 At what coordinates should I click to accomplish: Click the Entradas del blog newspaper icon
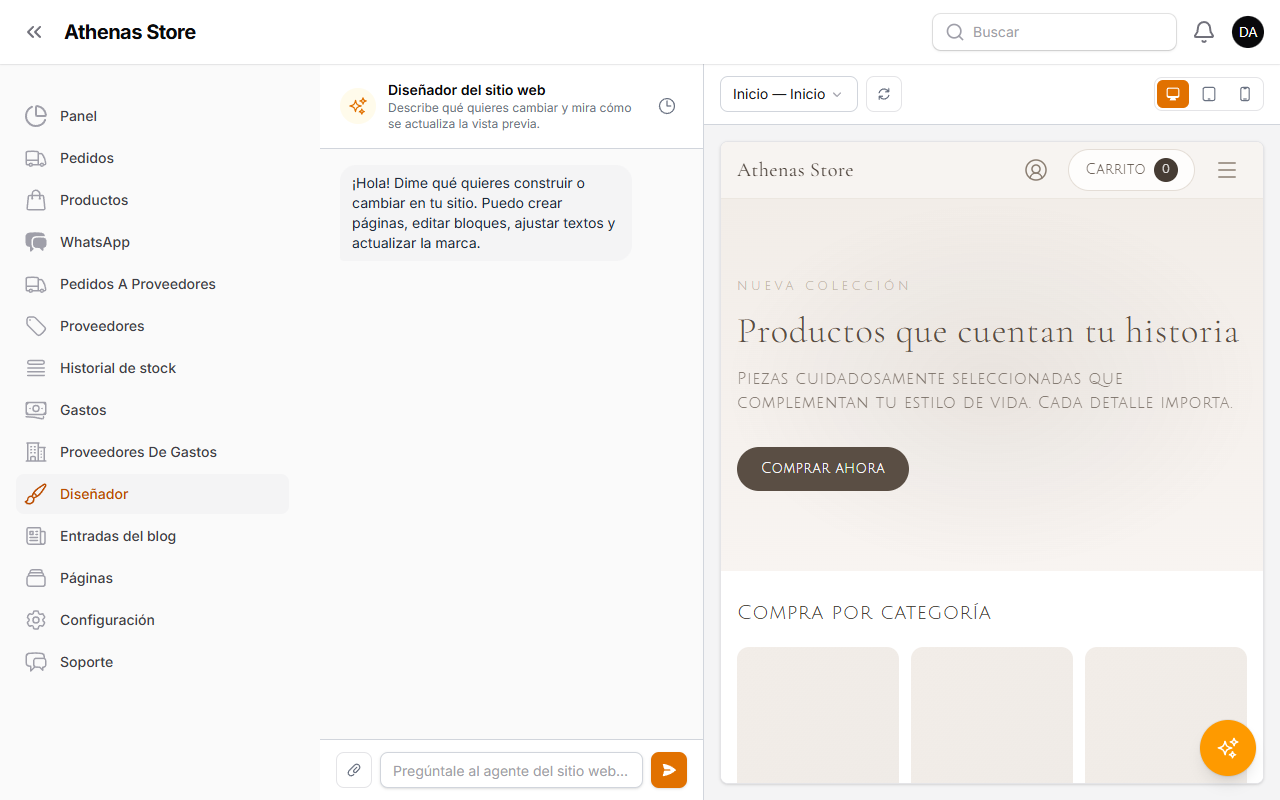point(36,536)
